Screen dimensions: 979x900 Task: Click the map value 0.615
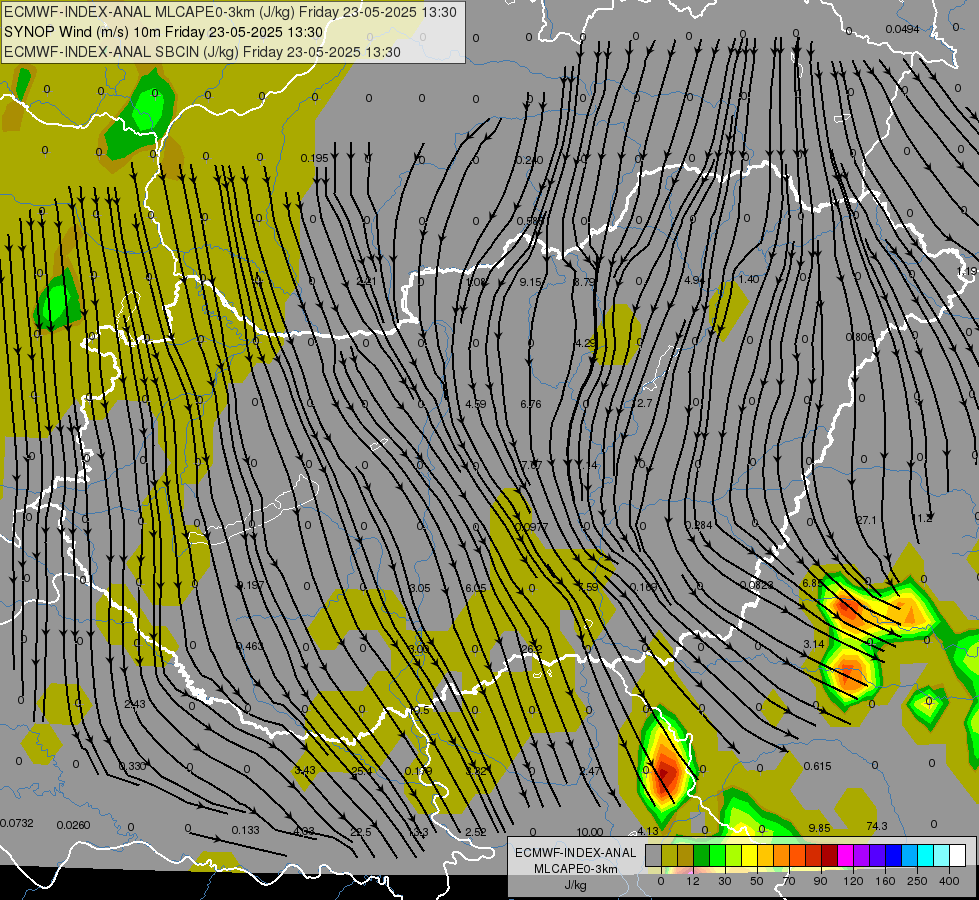click(817, 766)
